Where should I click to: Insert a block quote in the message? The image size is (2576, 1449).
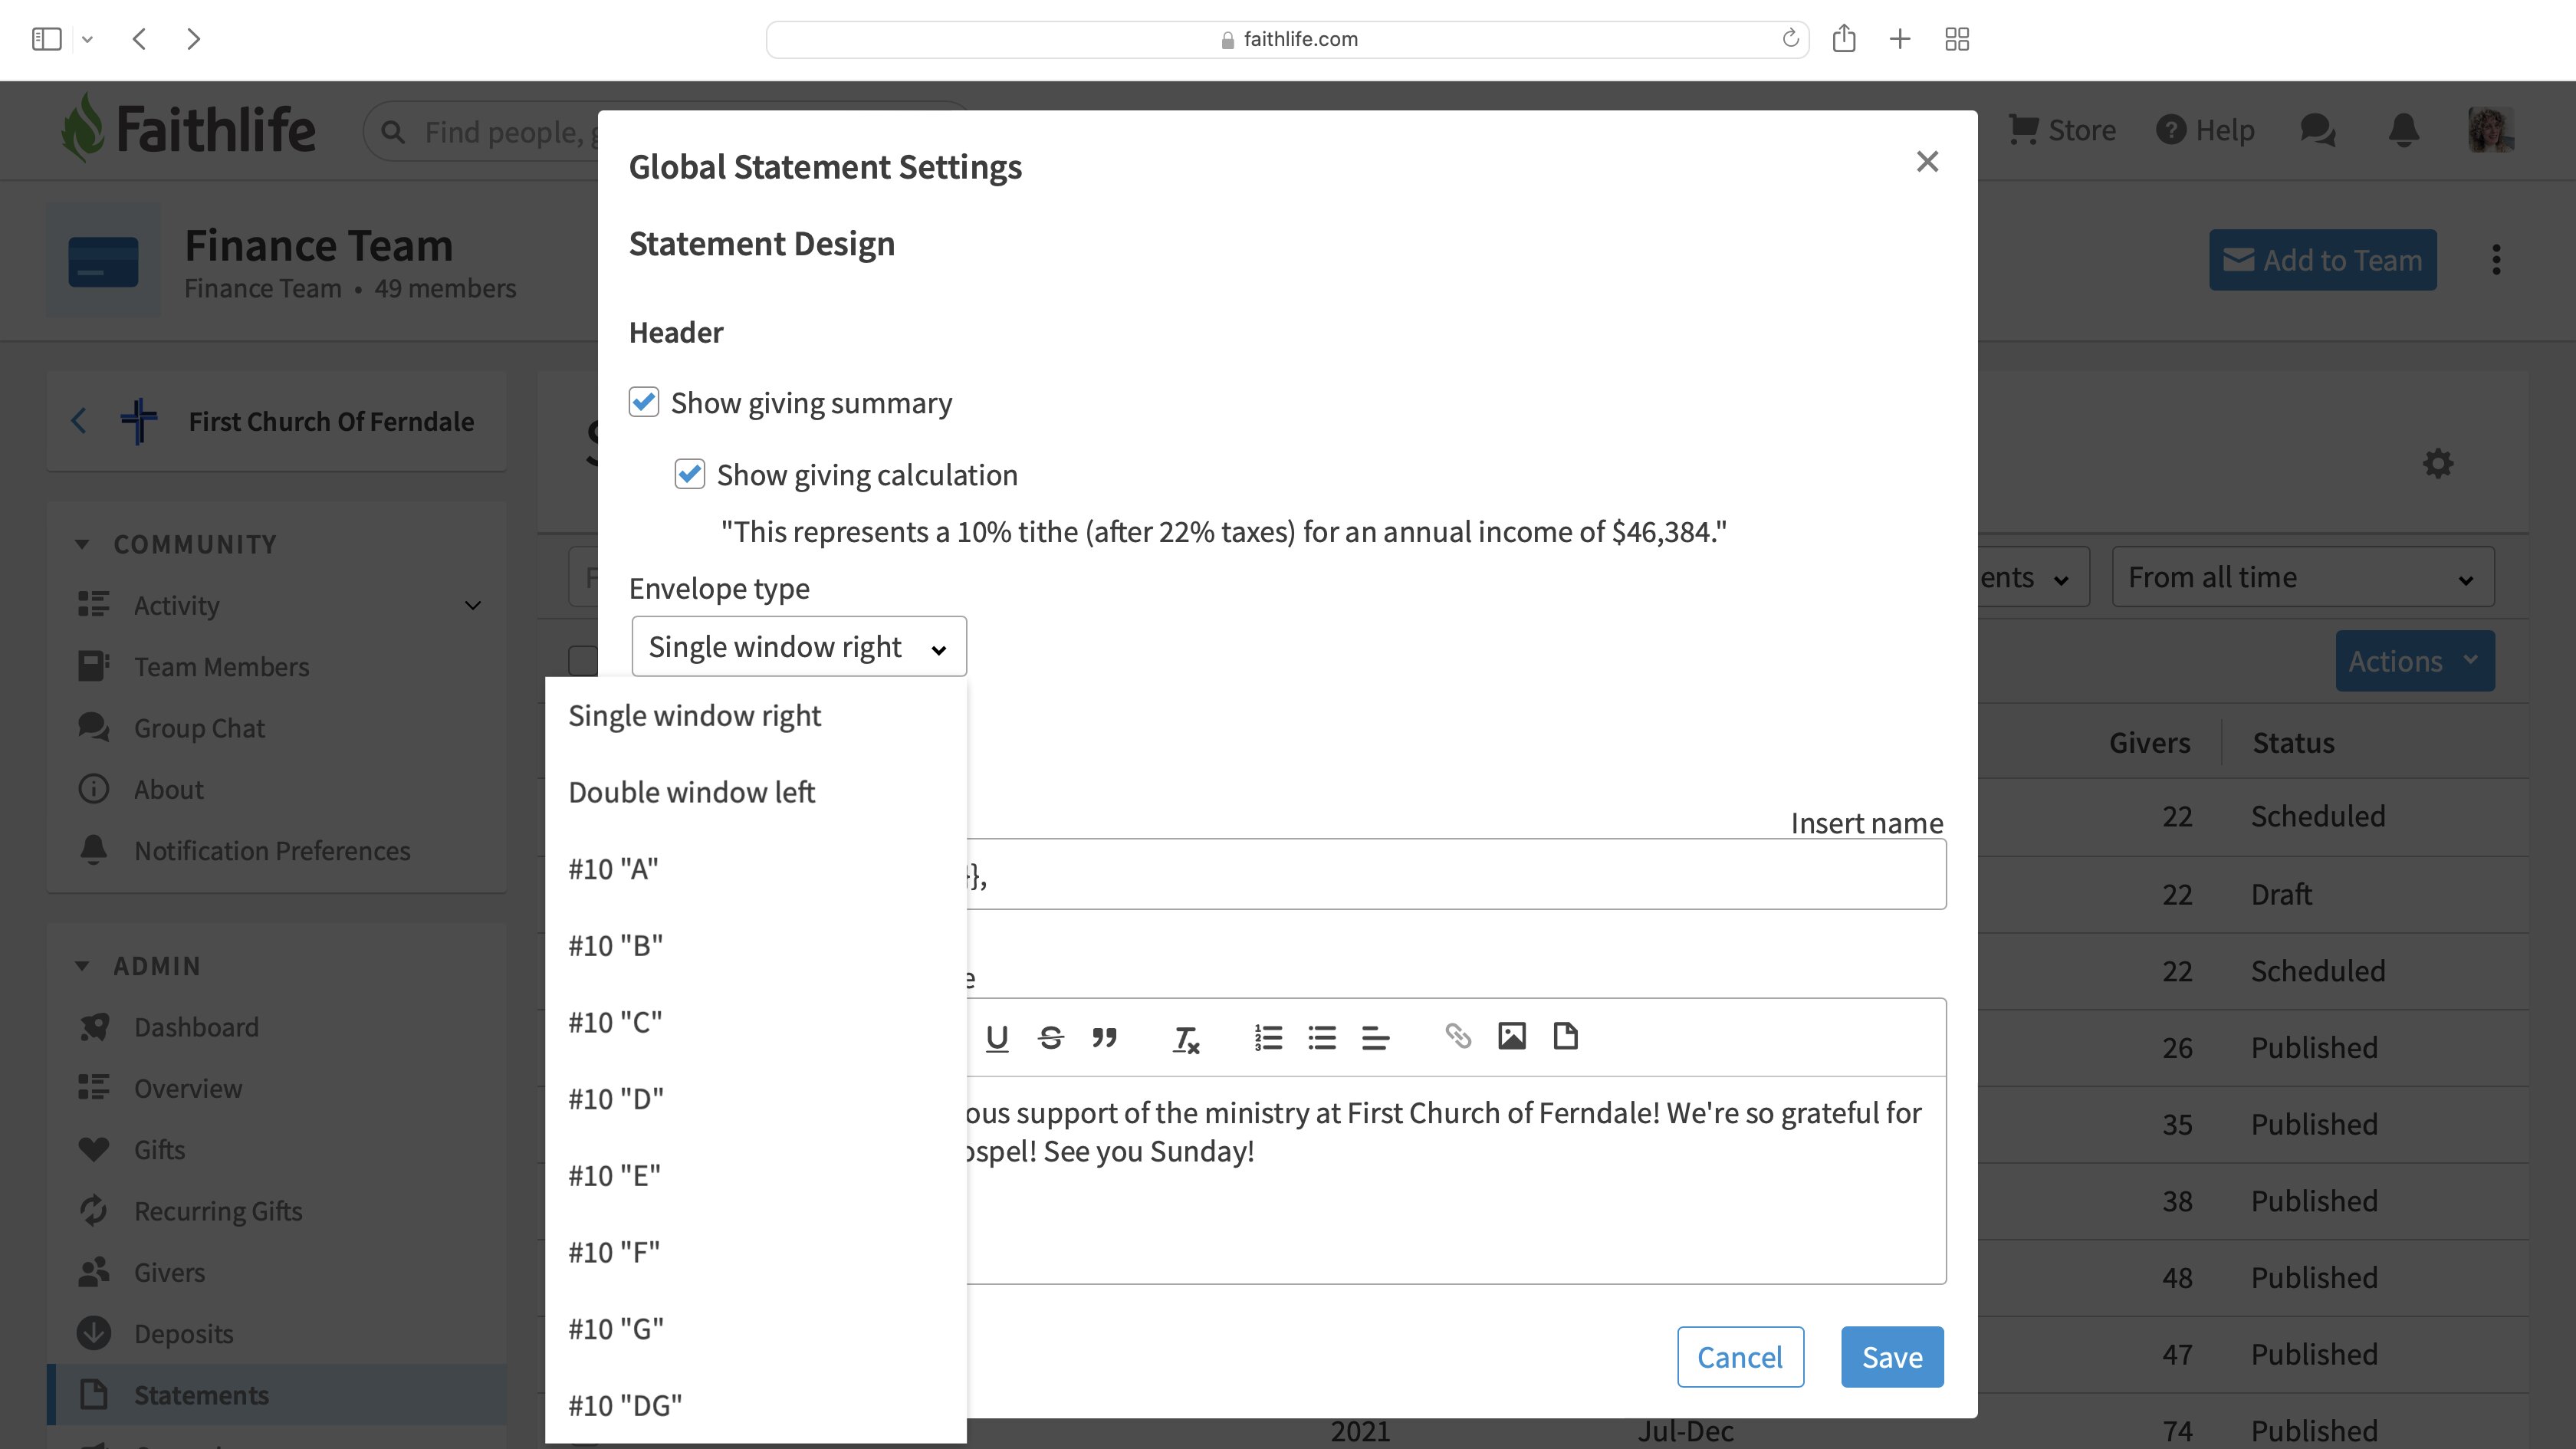point(1104,1037)
